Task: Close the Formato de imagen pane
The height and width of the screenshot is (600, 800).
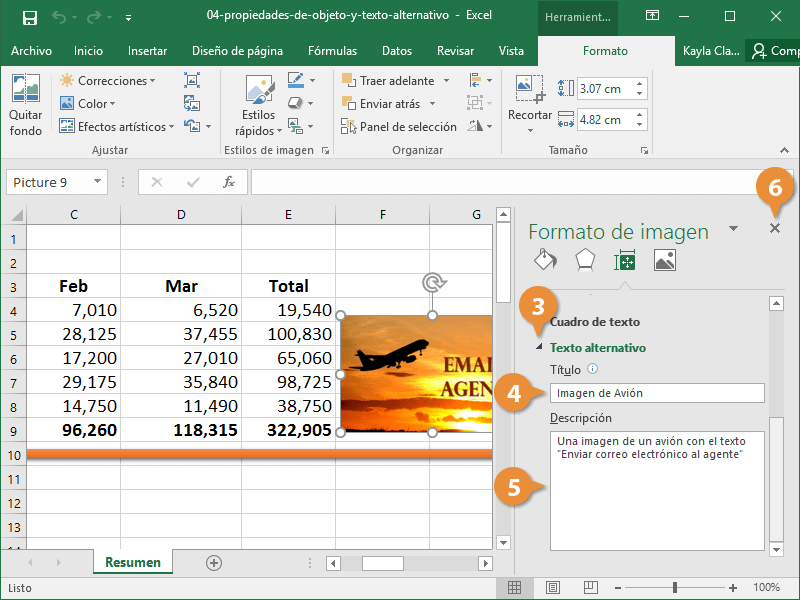Action: coord(775,229)
